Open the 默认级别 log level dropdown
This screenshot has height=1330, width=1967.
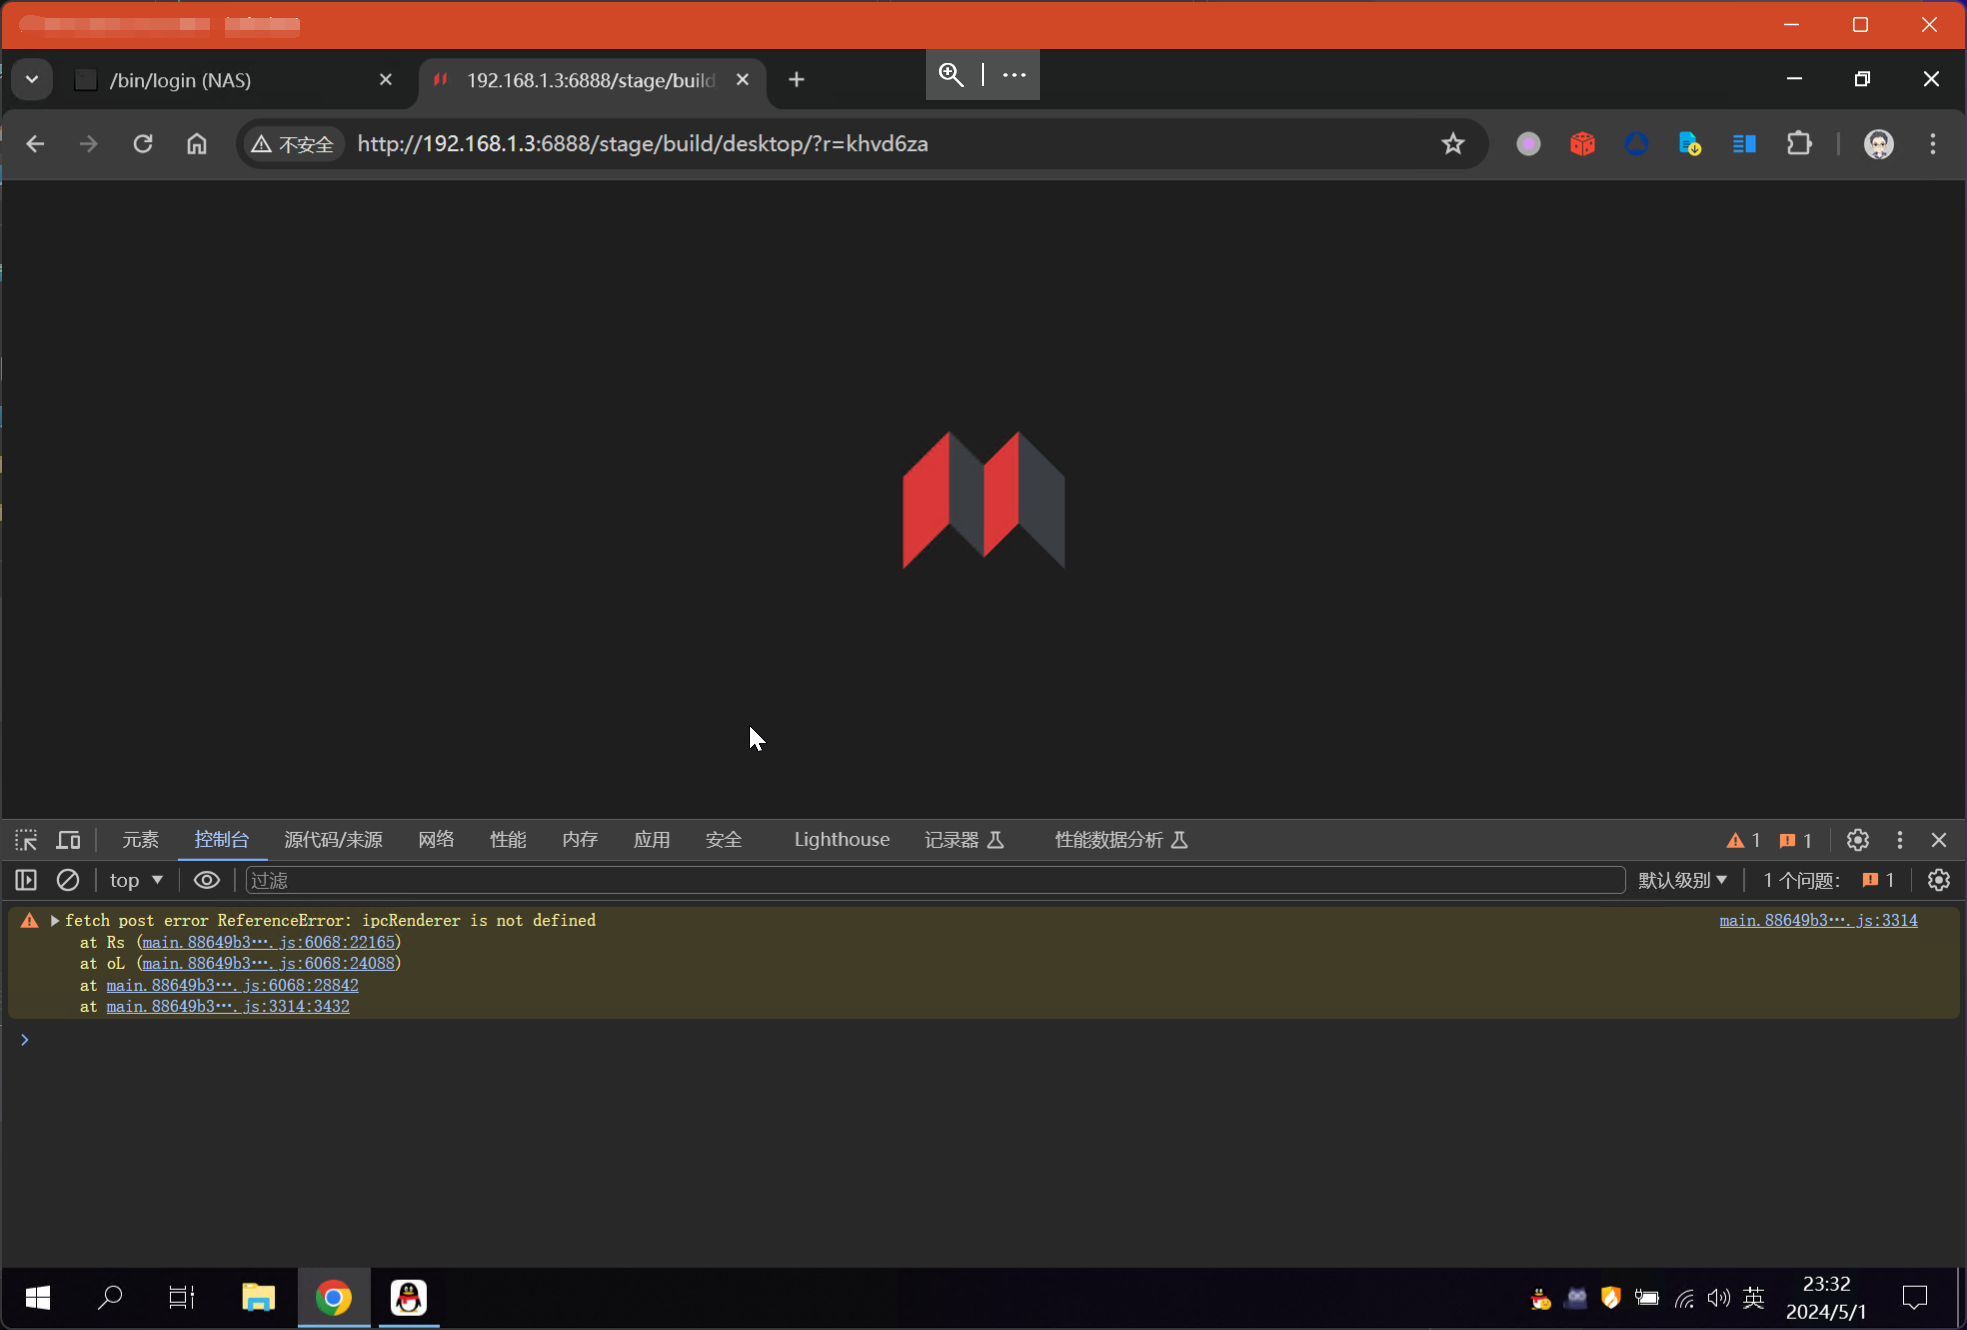1682,880
